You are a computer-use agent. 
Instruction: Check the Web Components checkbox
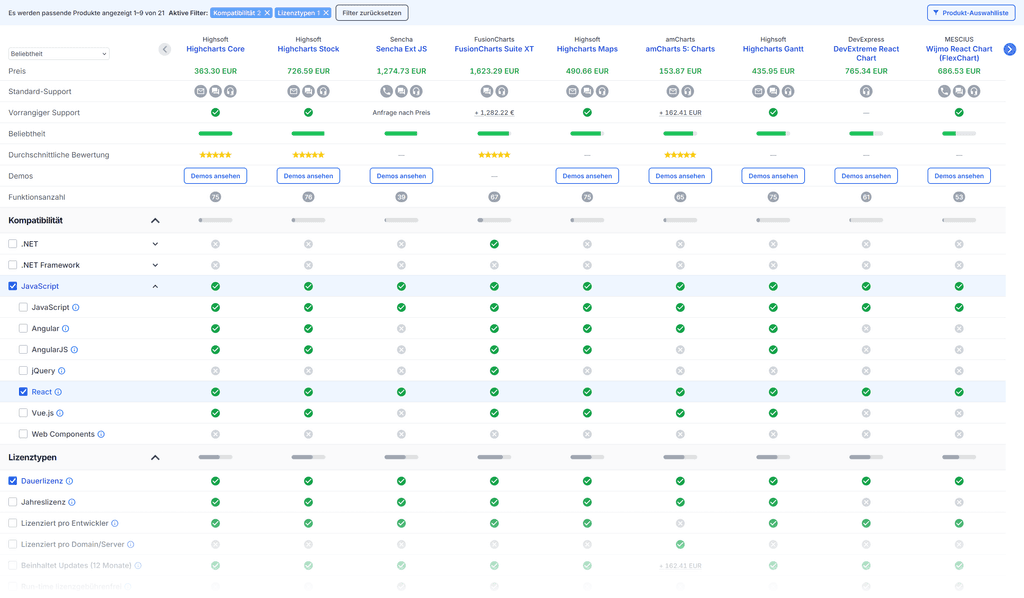pos(24,434)
